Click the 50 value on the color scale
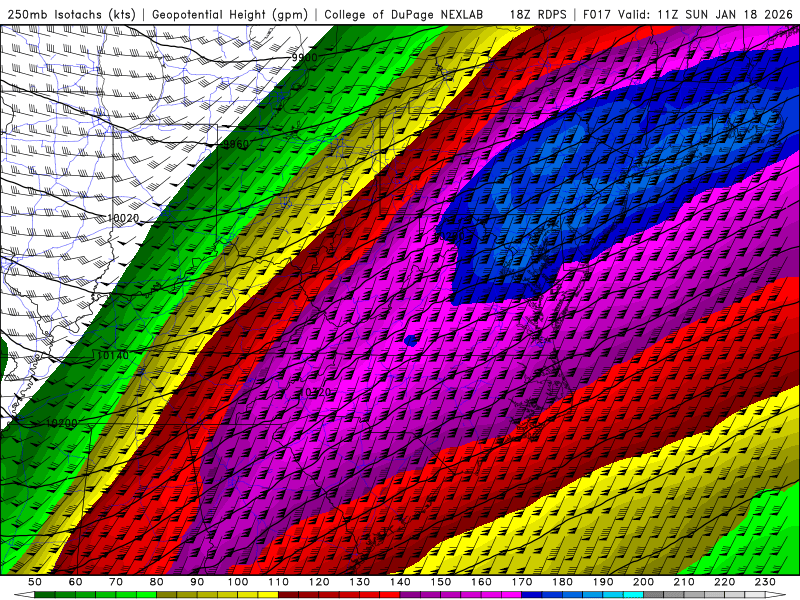 coord(35,582)
